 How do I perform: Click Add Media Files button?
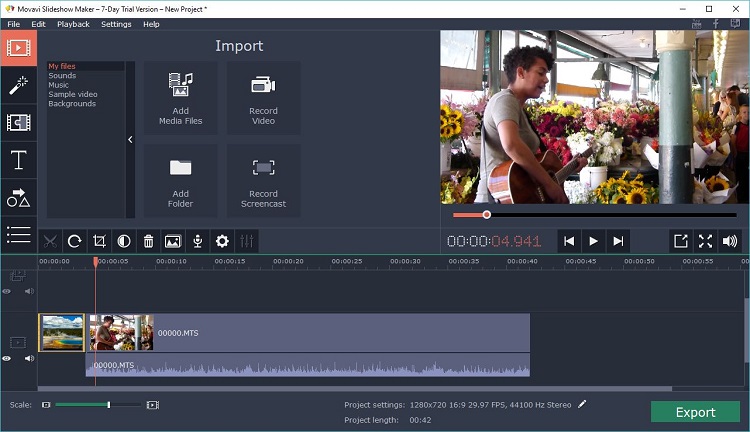(180, 98)
